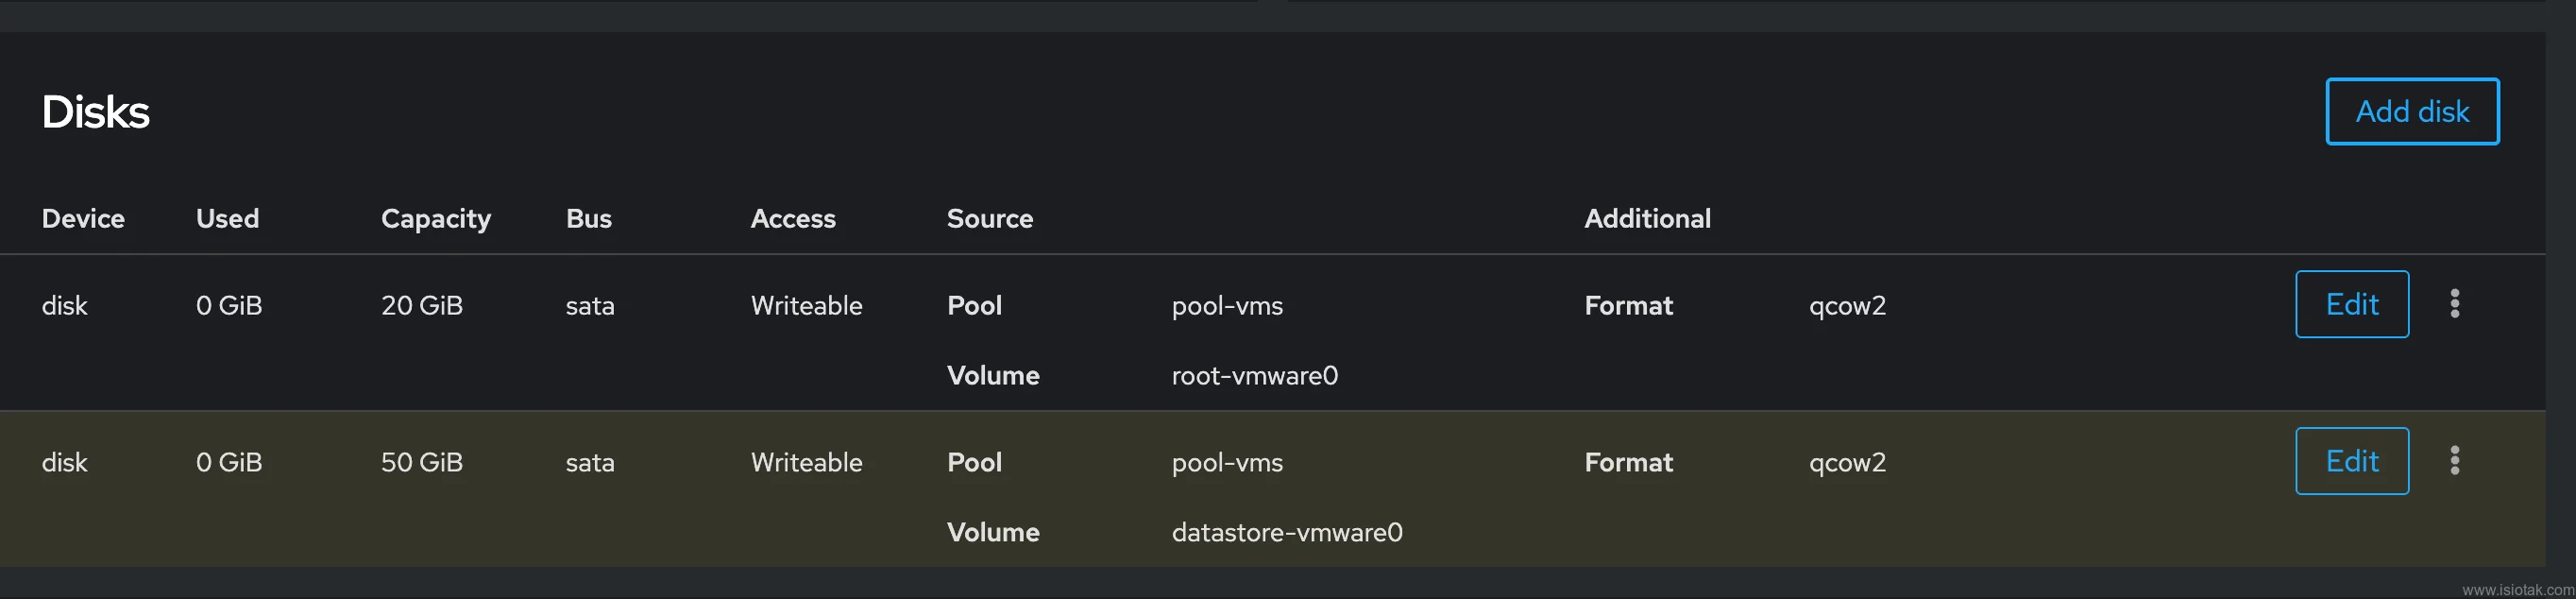Viewport: 2576px width, 599px height.
Task: Select the 50 GiB capacity value
Action: (x=422, y=462)
